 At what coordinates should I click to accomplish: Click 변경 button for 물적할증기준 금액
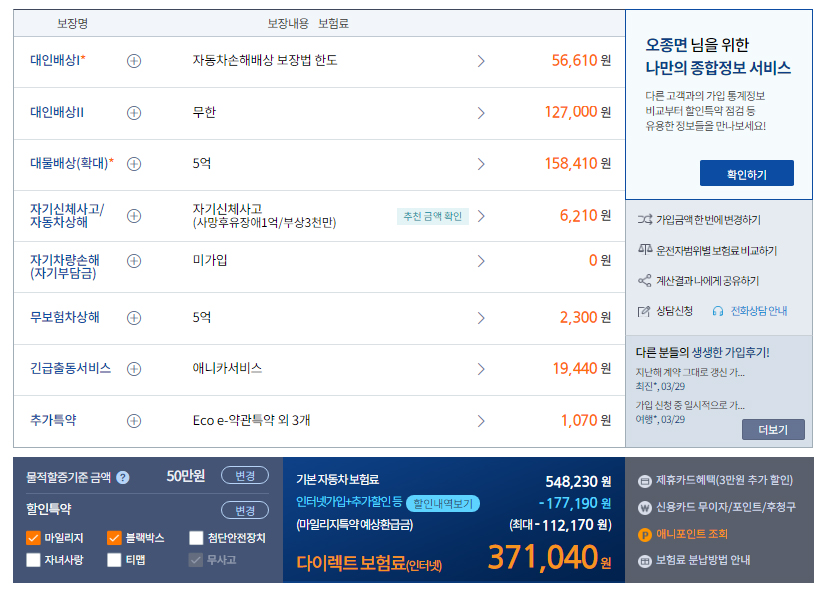point(245,476)
